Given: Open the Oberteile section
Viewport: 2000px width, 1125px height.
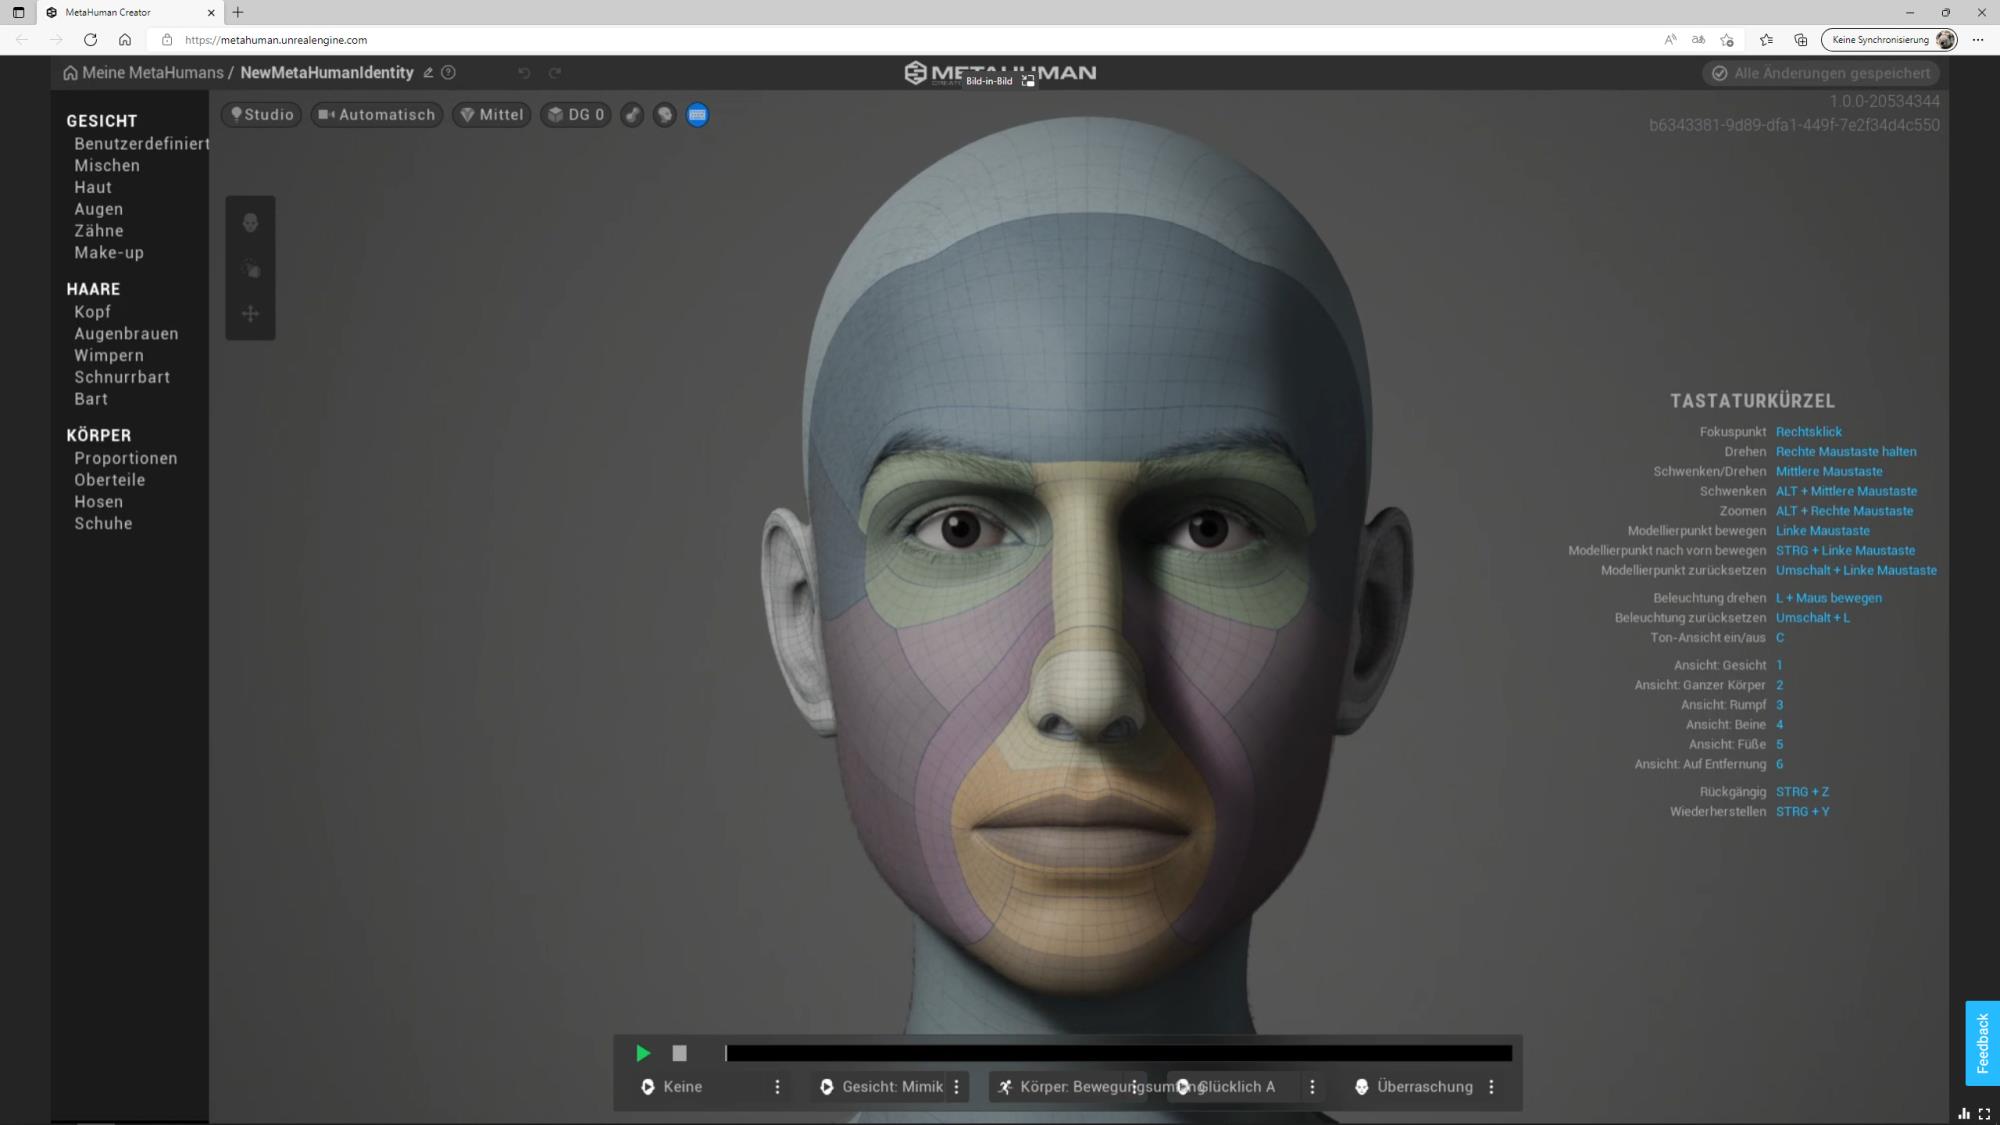Looking at the screenshot, I should [x=110, y=480].
